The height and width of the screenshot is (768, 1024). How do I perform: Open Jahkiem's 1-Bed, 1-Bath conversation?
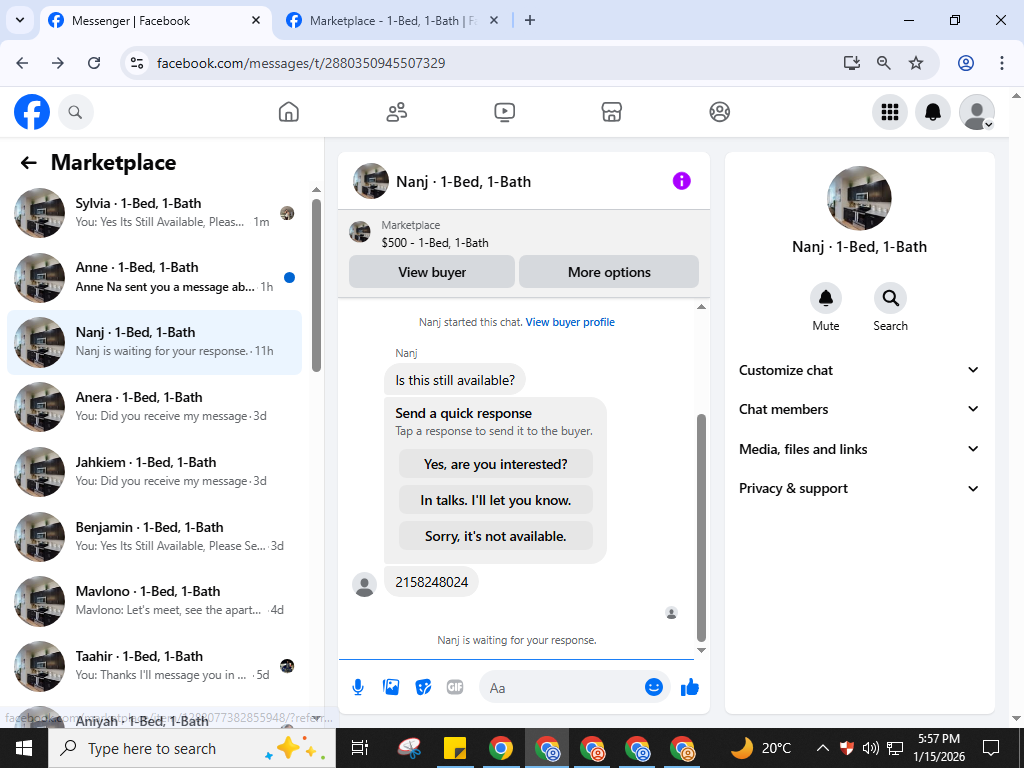[x=154, y=472]
